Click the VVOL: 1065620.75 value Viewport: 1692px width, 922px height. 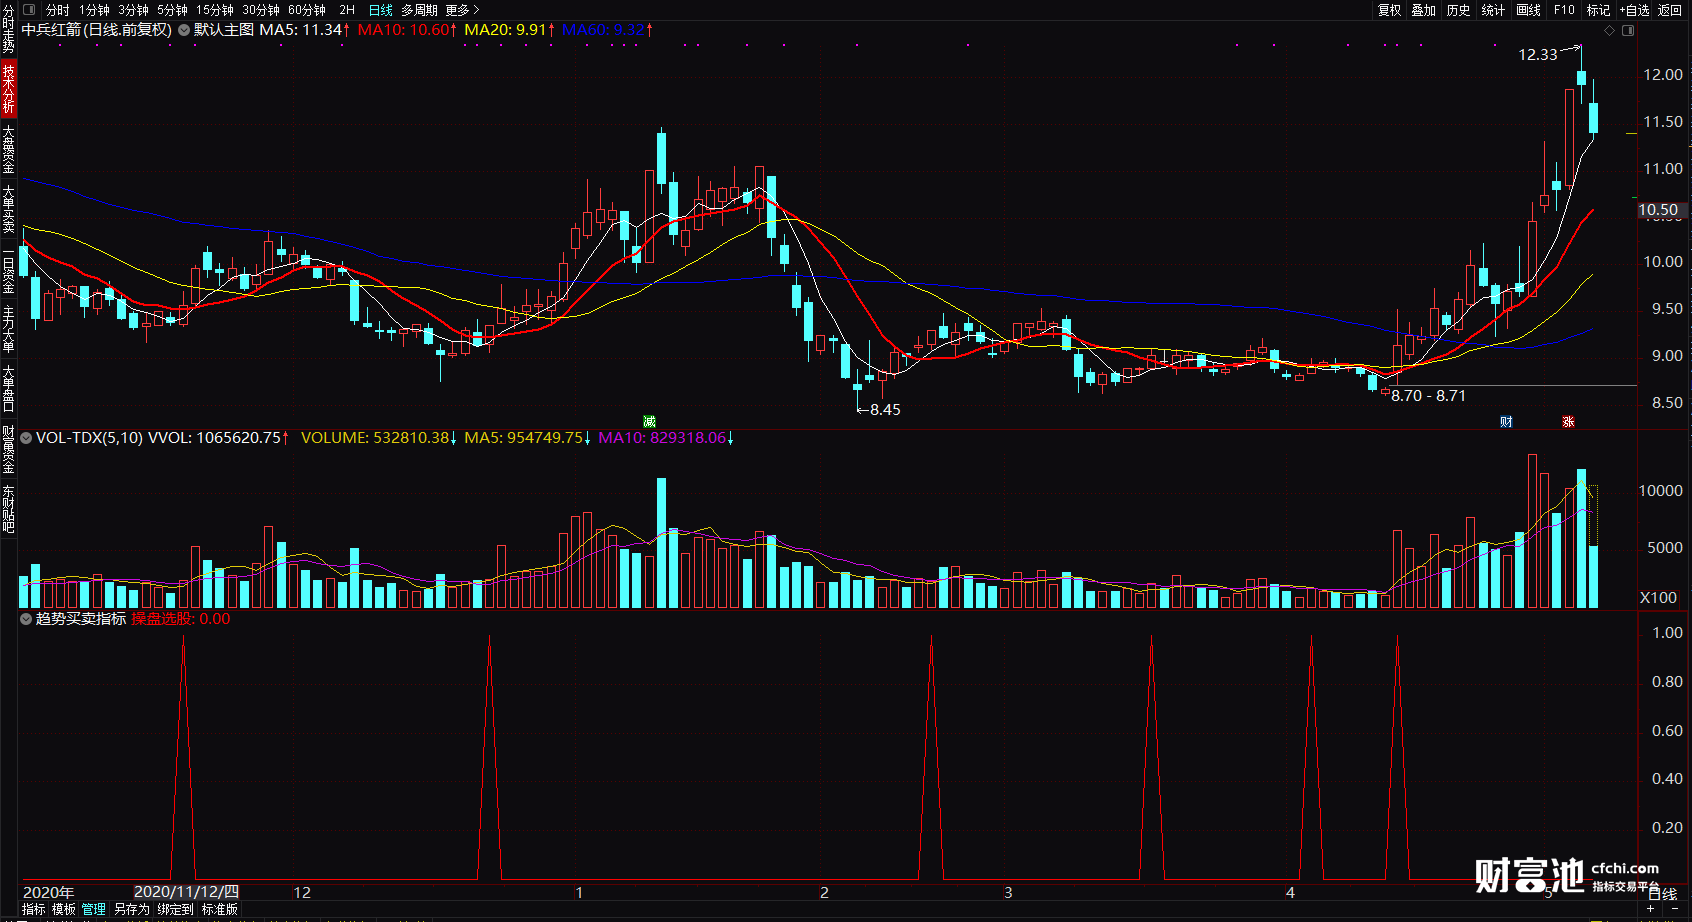coord(218,438)
